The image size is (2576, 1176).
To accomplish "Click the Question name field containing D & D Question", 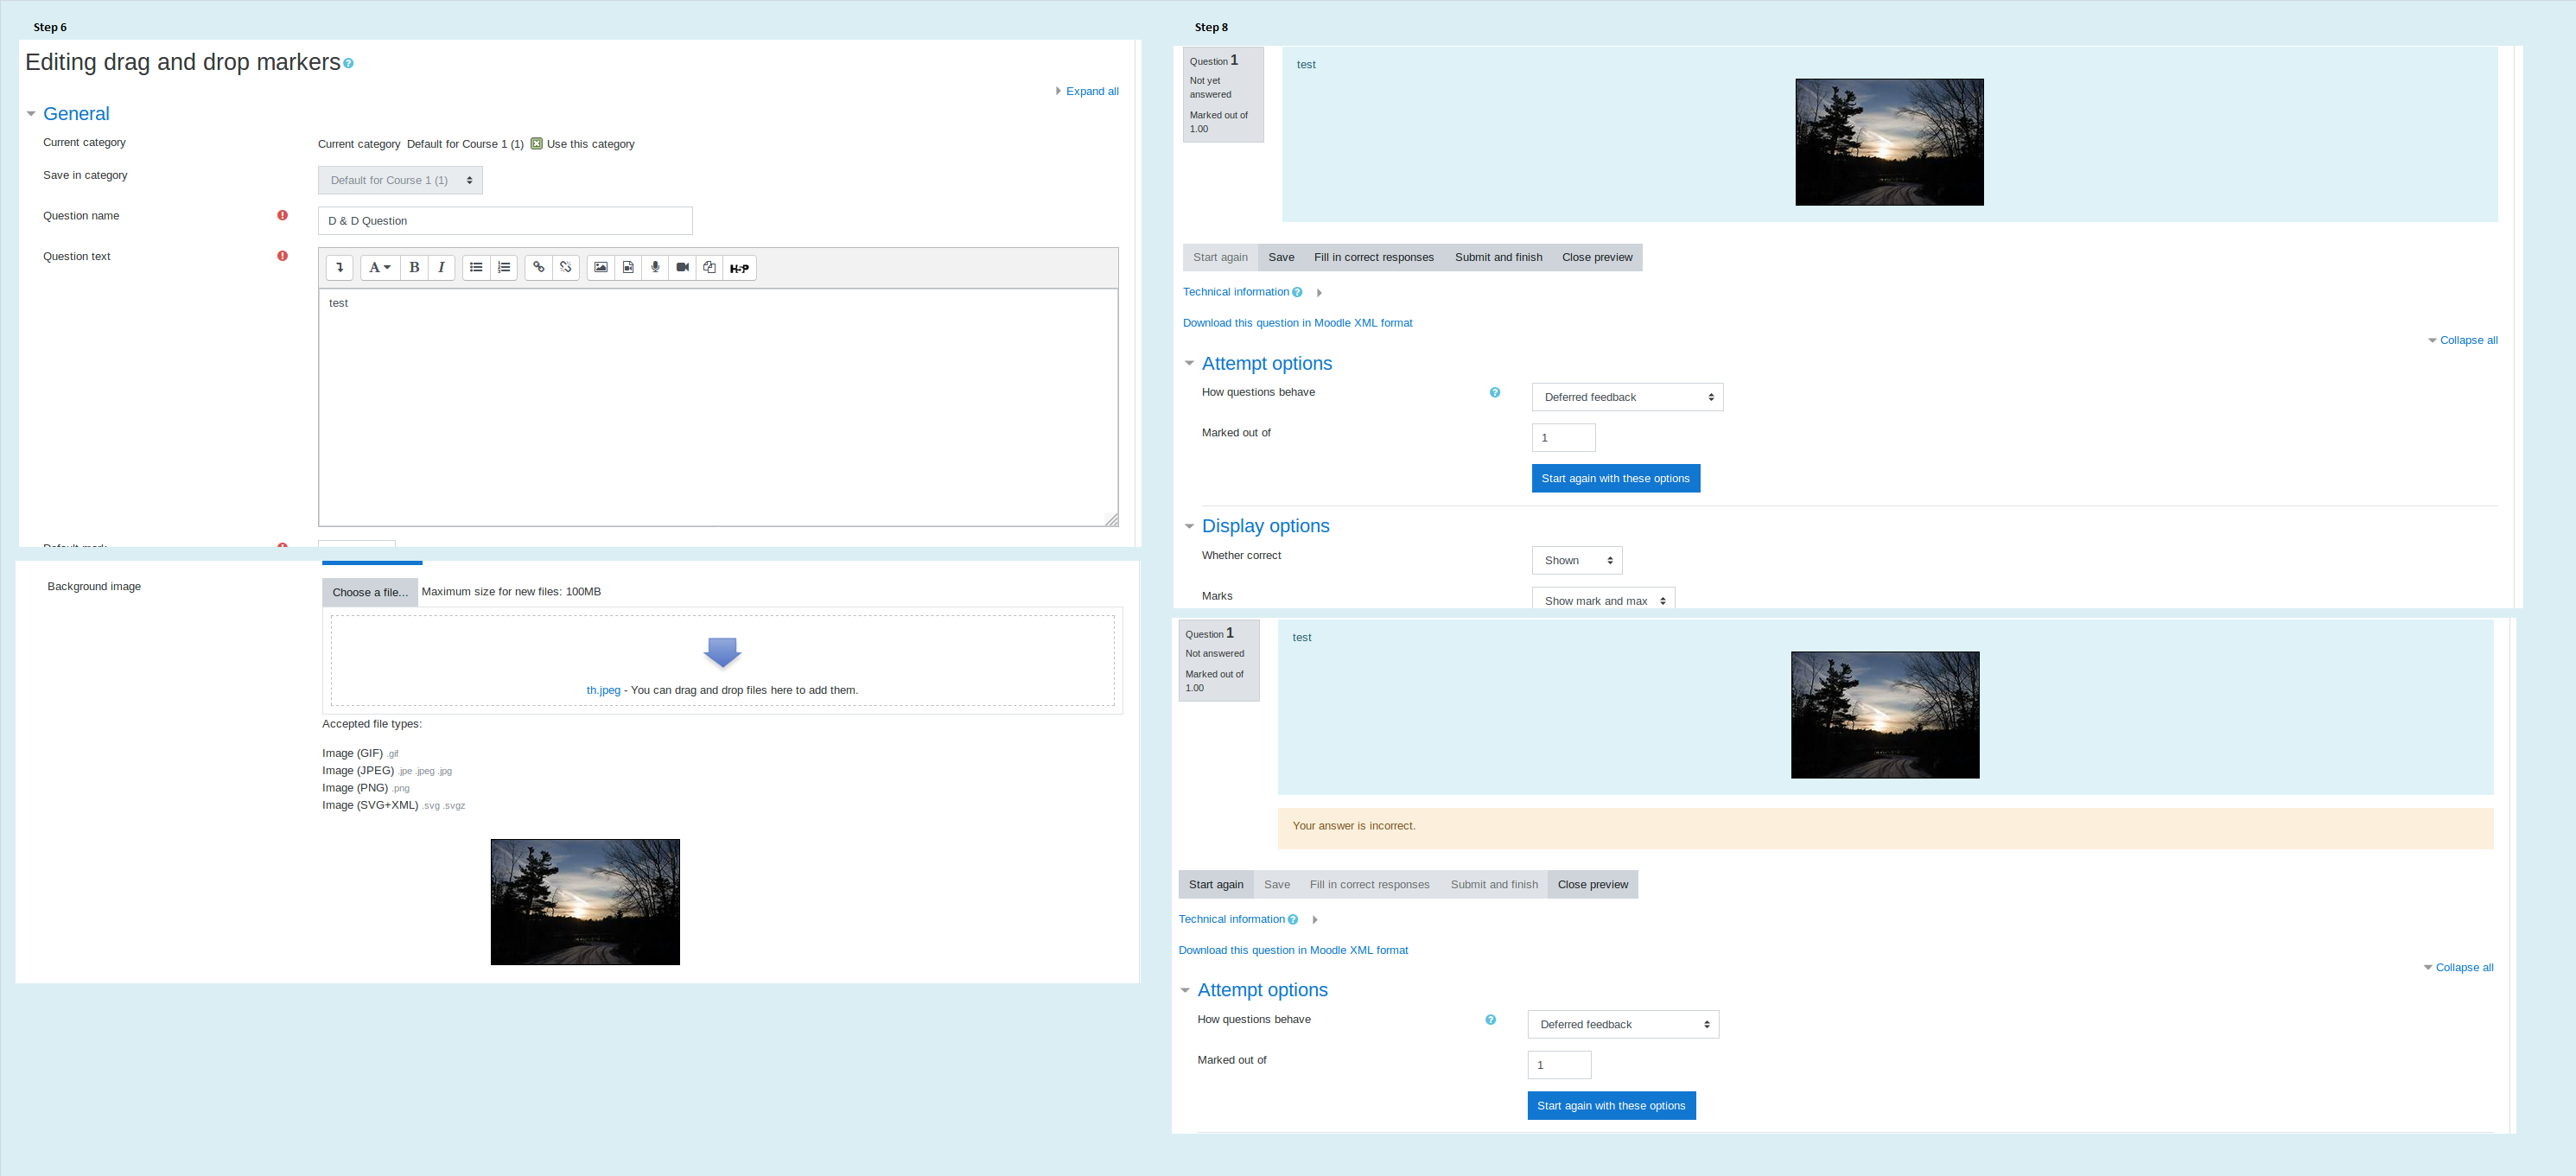I will tap(505, 221).
